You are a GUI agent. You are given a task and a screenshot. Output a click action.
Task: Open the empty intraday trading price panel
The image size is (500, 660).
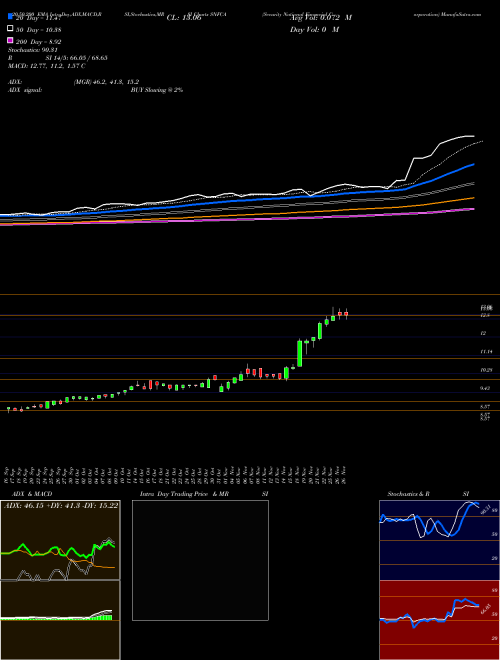tap(200, 560)
